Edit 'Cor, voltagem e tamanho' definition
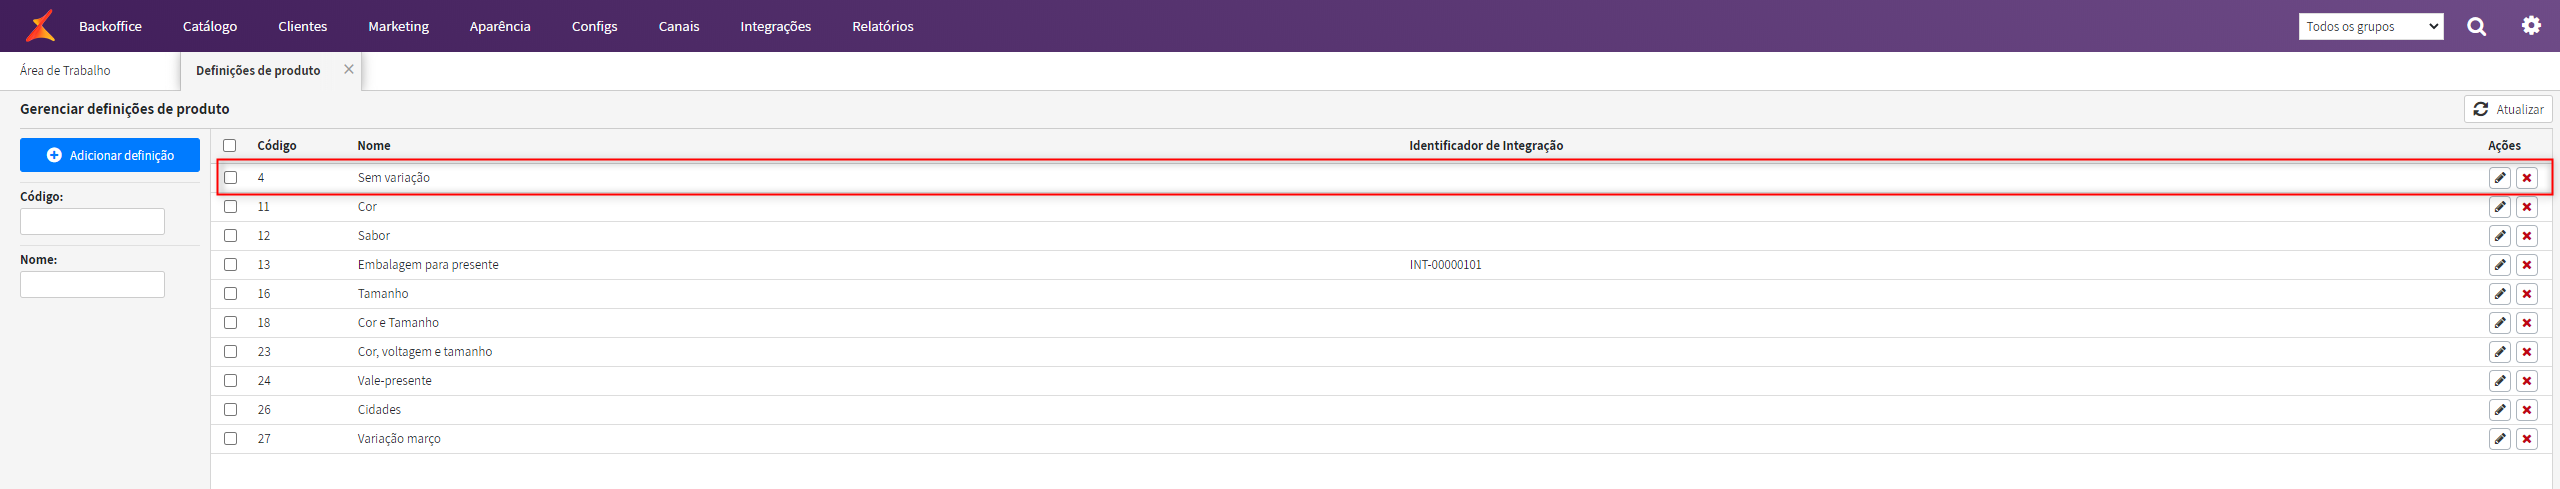 tap(2500, 352)
